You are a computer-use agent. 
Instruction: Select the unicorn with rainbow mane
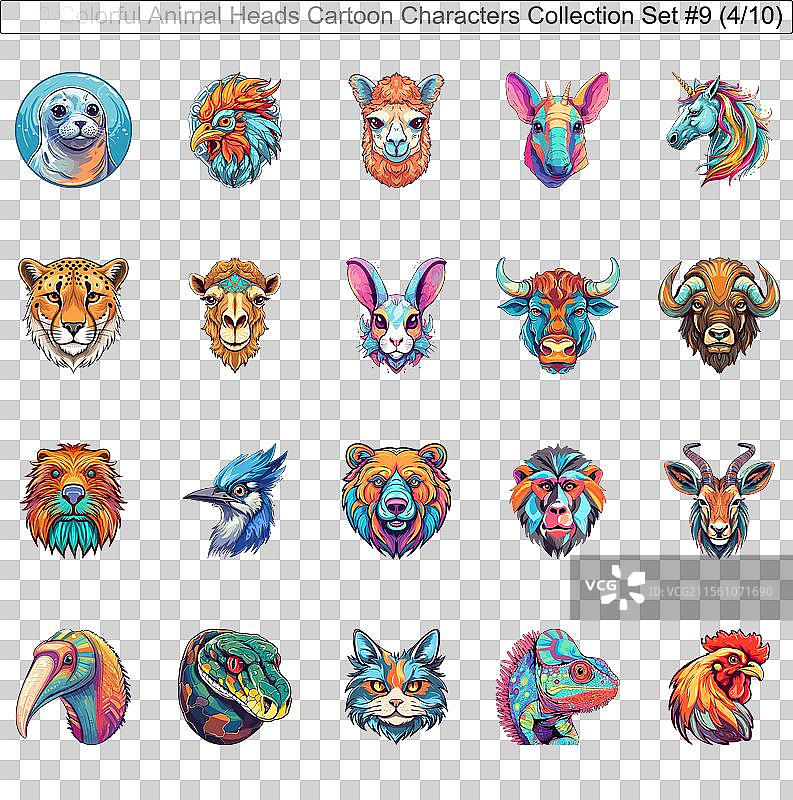pyautogui.click(x=716, y=125)
